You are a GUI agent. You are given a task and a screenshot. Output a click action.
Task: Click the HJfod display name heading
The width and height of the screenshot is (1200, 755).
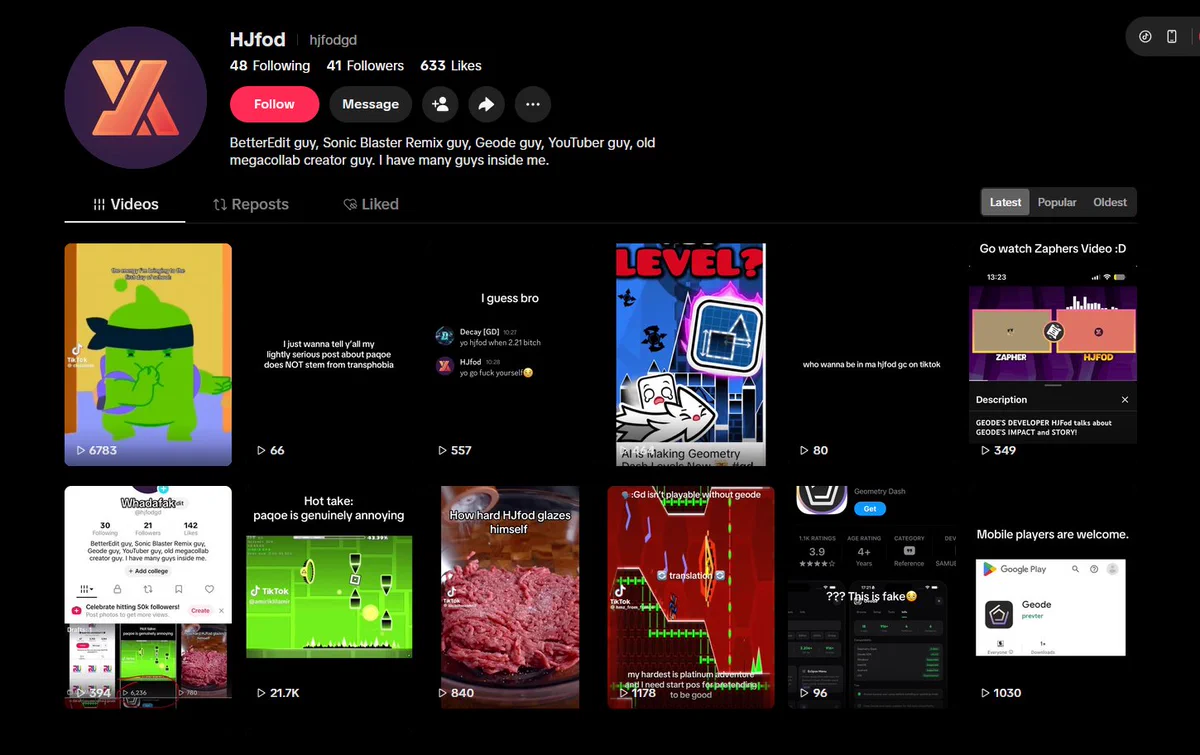click(258, 39)
